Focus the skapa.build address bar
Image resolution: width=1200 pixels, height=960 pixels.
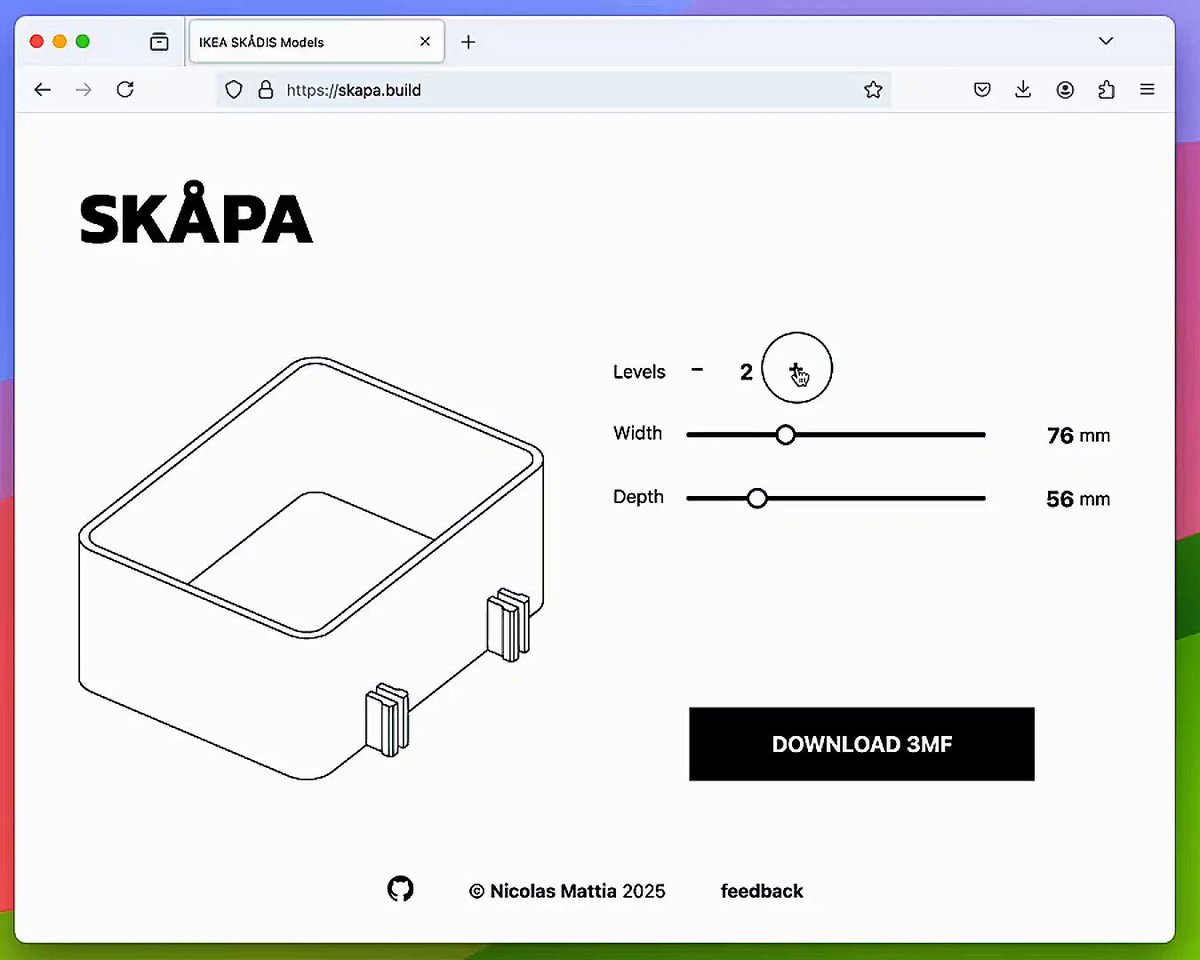[x=553, y=90]
